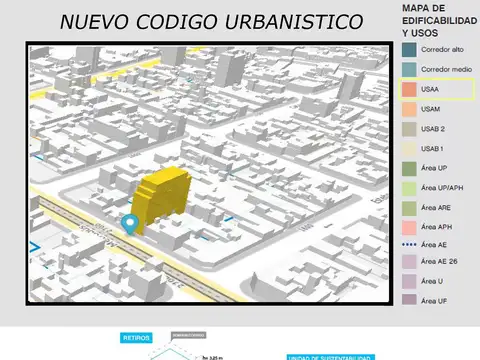This screenshot has width=480, height=360.
Task: Click the gray tooltip label above the diagram
Action: click(189, 335)
